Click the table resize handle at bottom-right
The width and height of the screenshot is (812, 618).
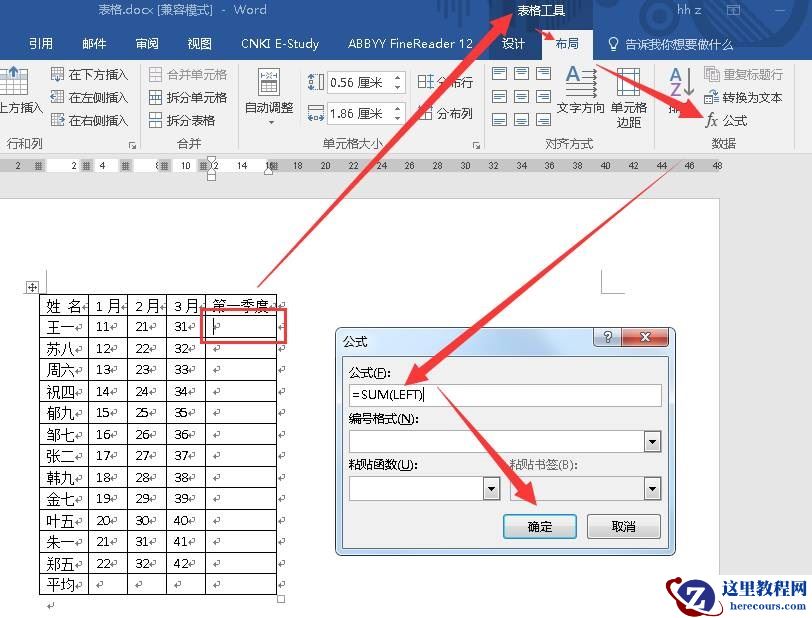[281, 599]
